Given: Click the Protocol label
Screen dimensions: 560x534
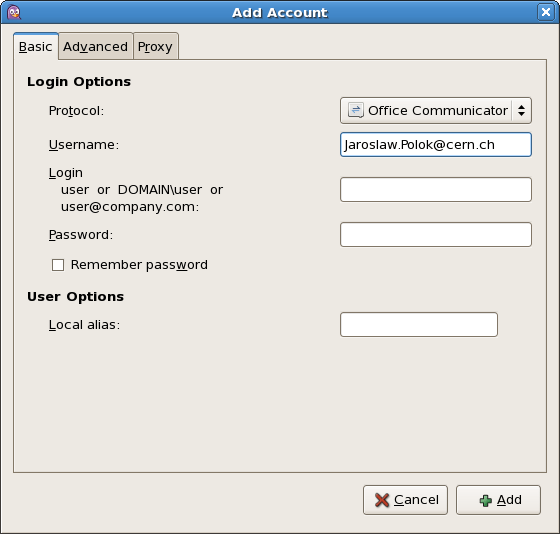Looking at the screenshot, I should click(76, 111).
